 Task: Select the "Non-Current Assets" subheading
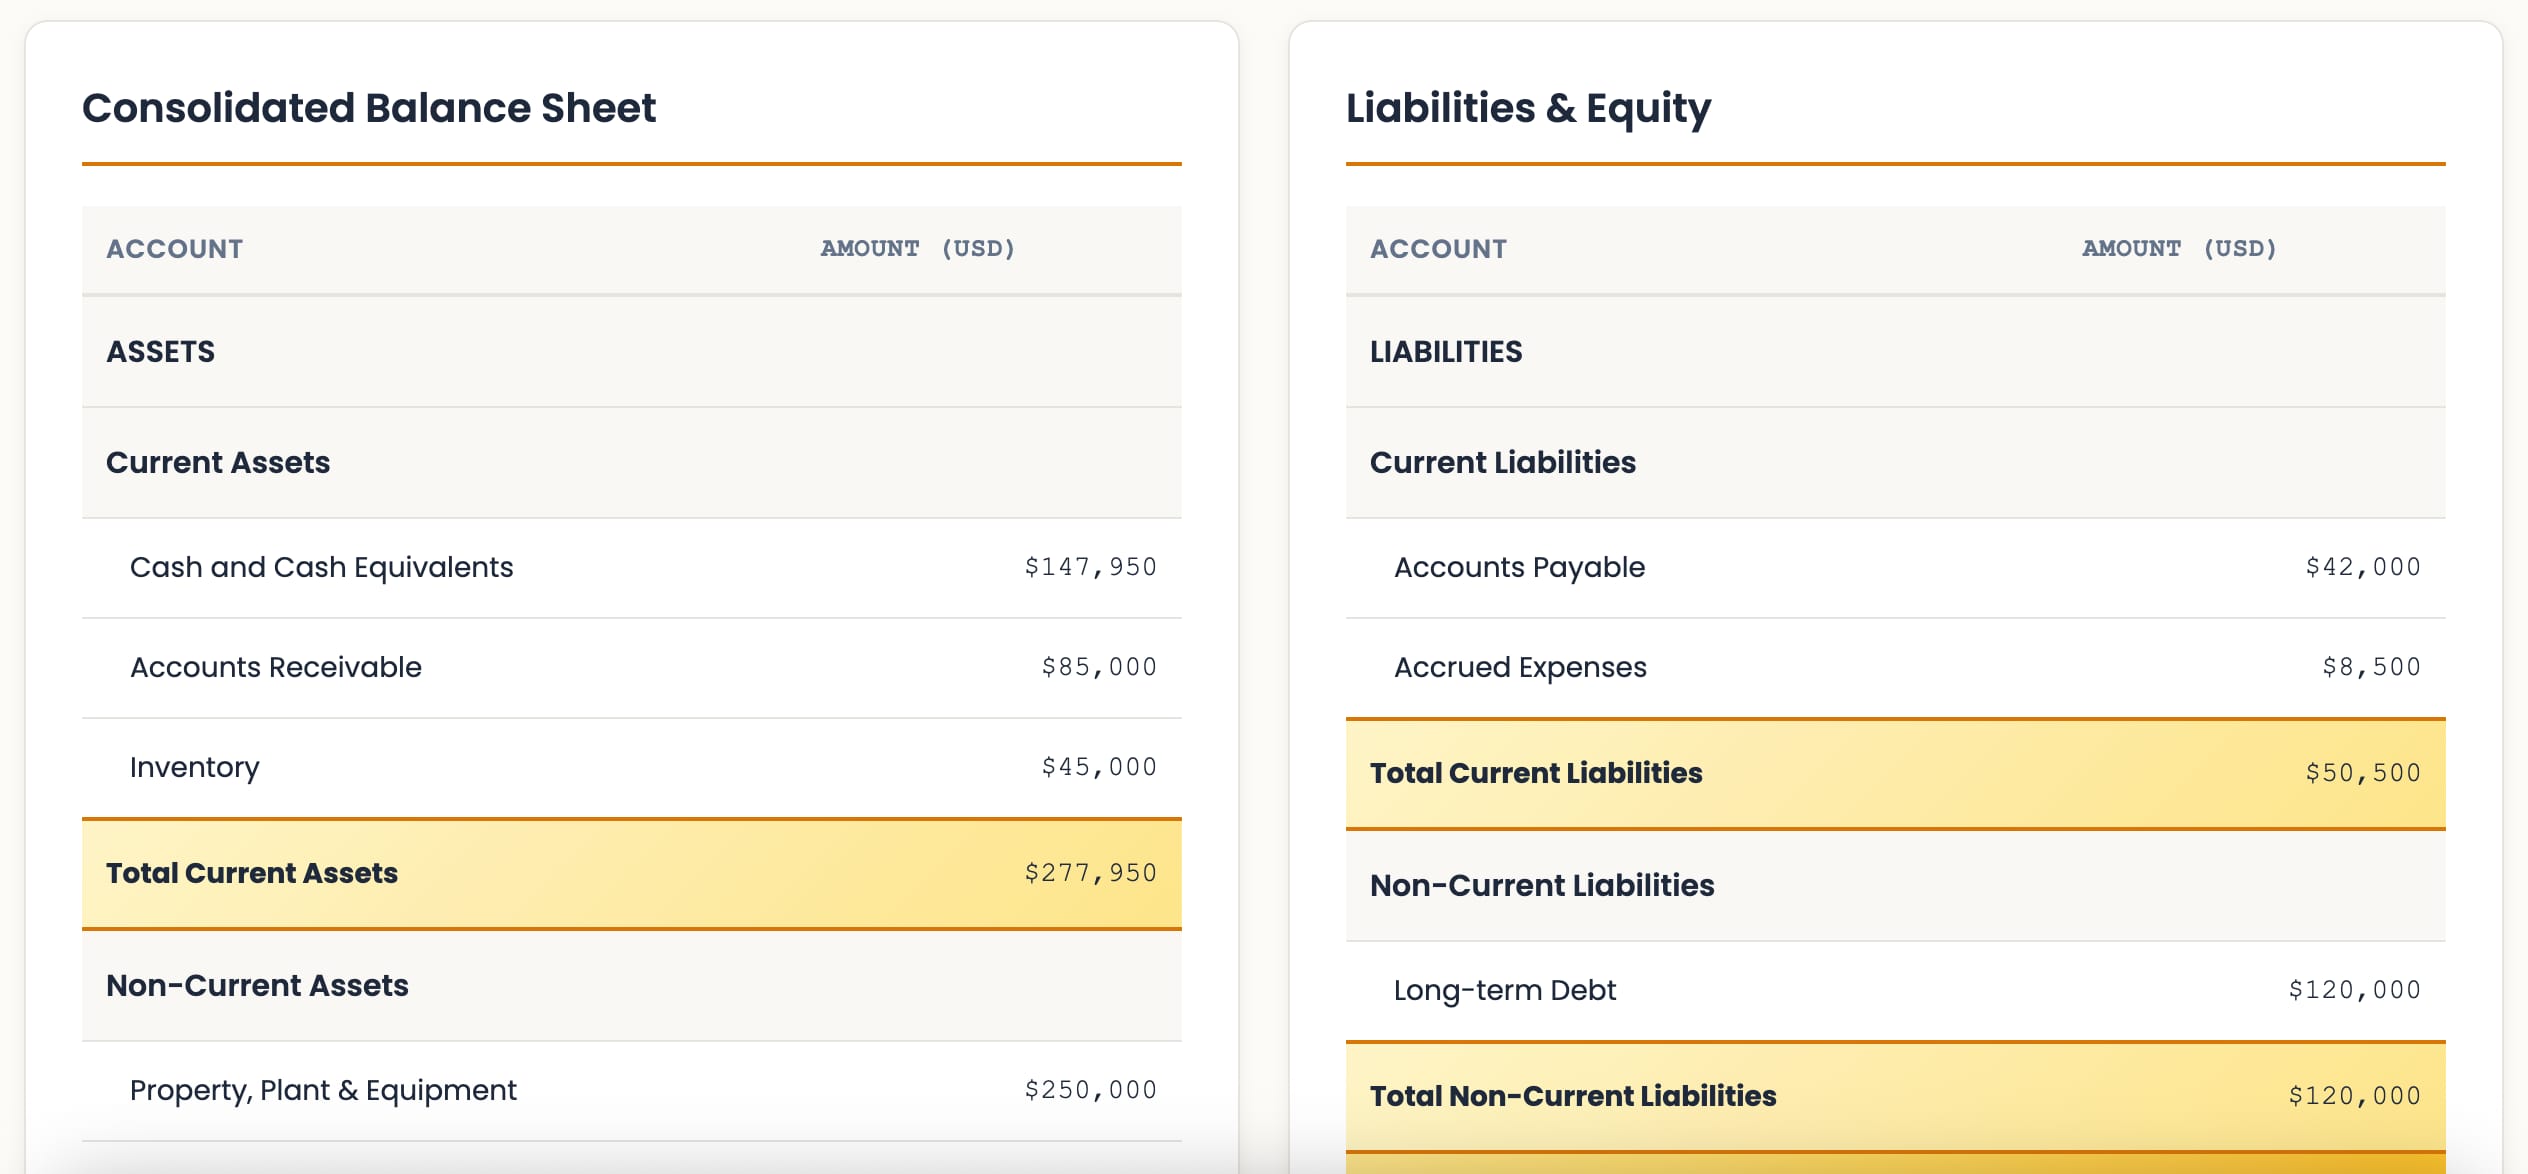(x=258, y=985)
